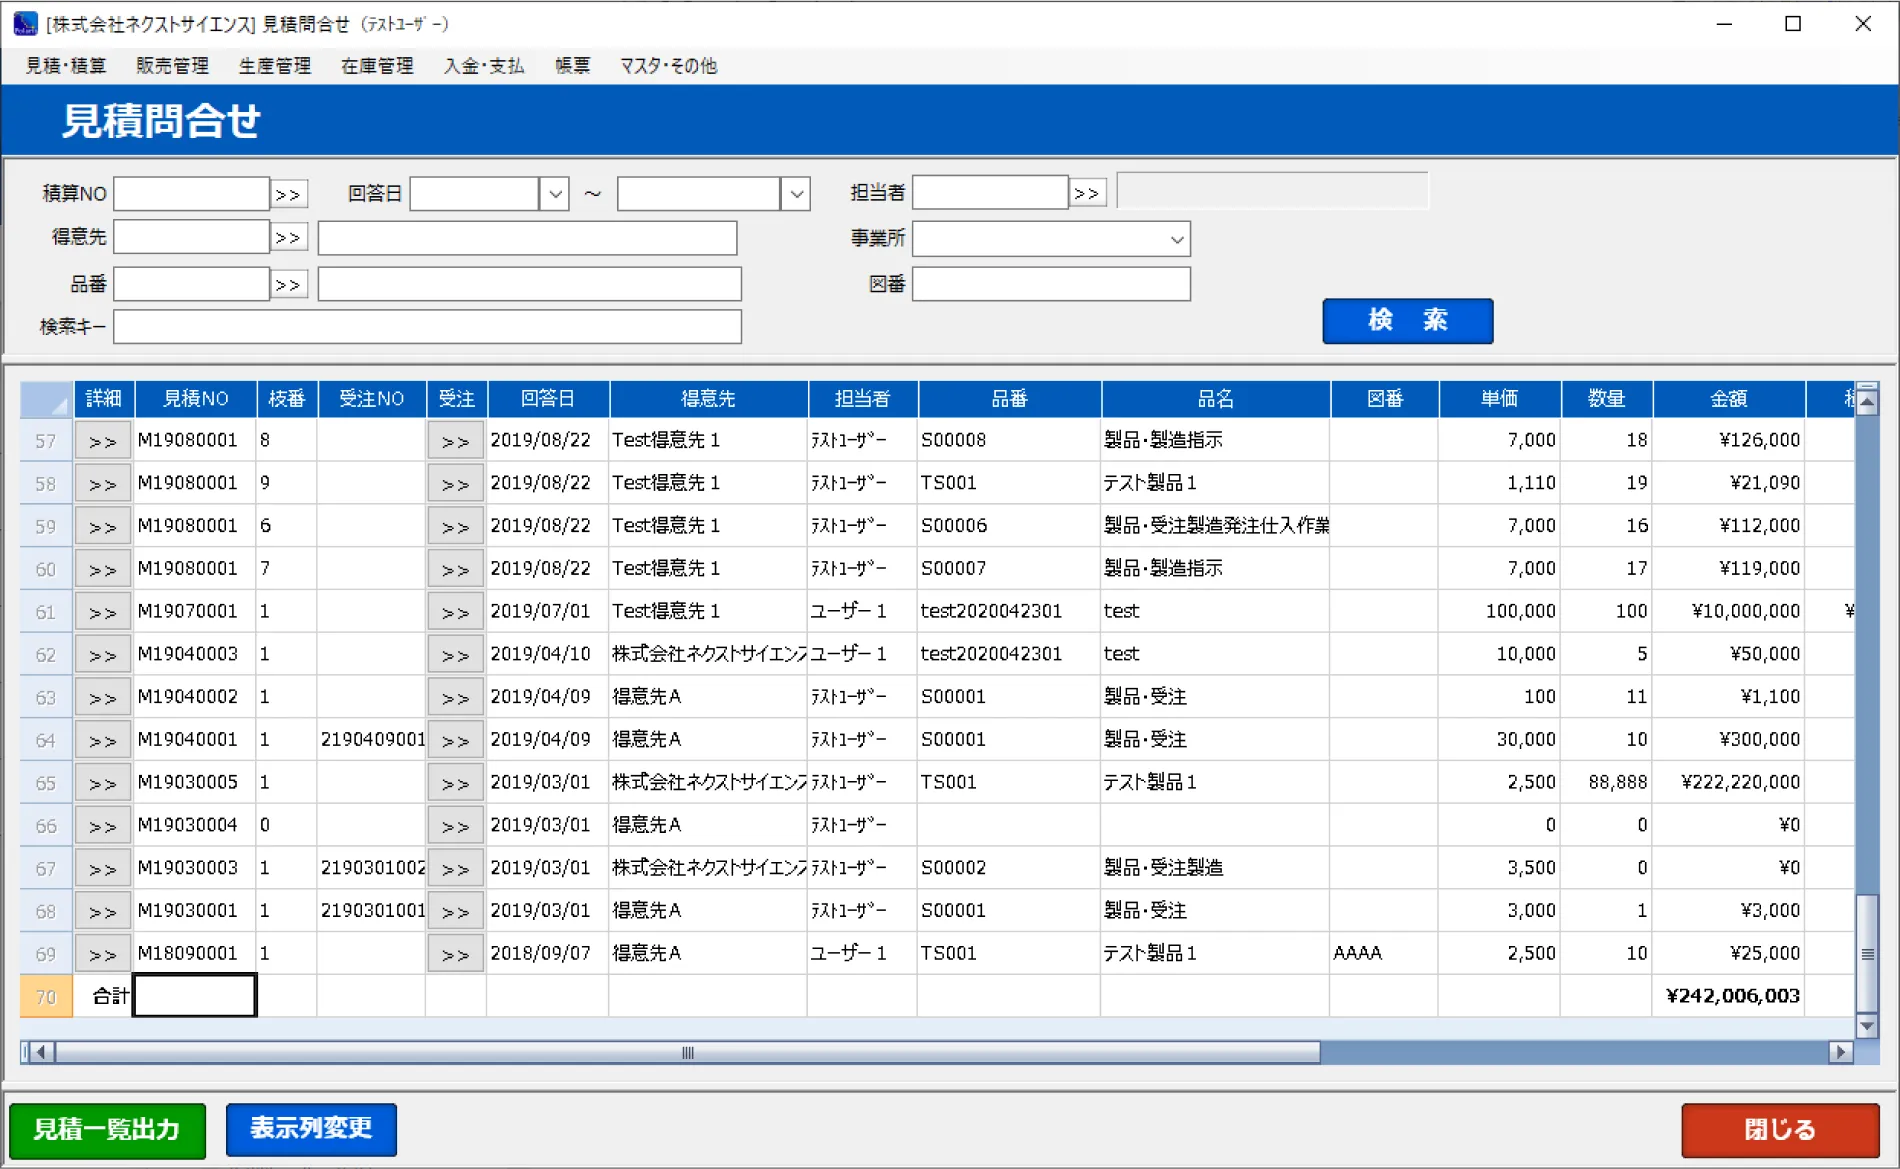Click the horizontal scrollbar right arrow
The image size is (1900, 1169).
1840,1052
